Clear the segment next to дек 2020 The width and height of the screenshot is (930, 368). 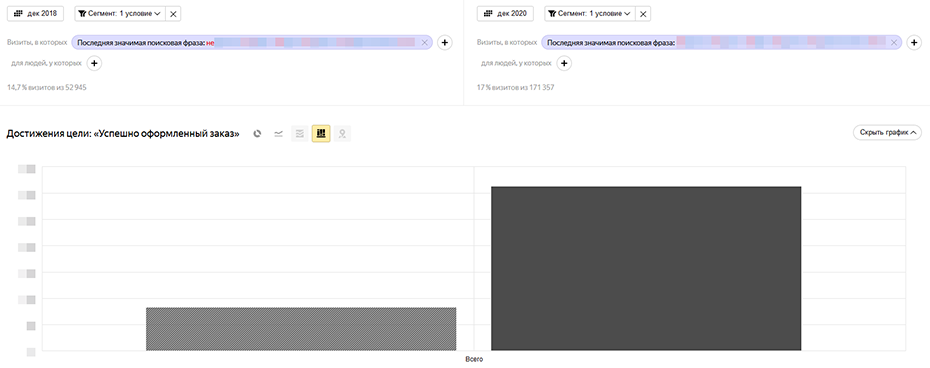(x=643, y=14)
